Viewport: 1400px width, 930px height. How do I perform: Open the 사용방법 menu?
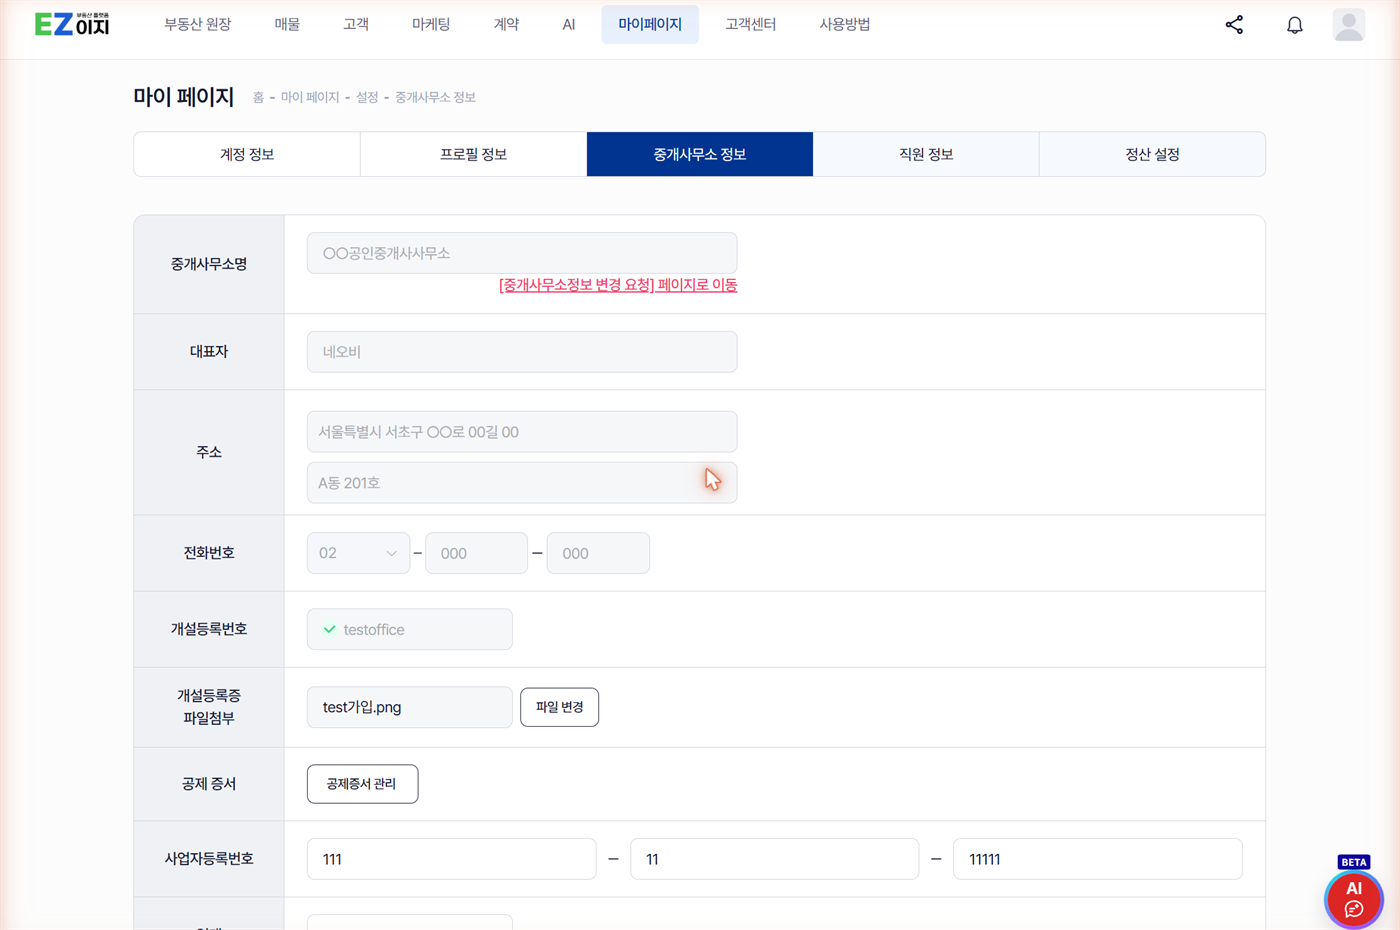click(844, 24)
